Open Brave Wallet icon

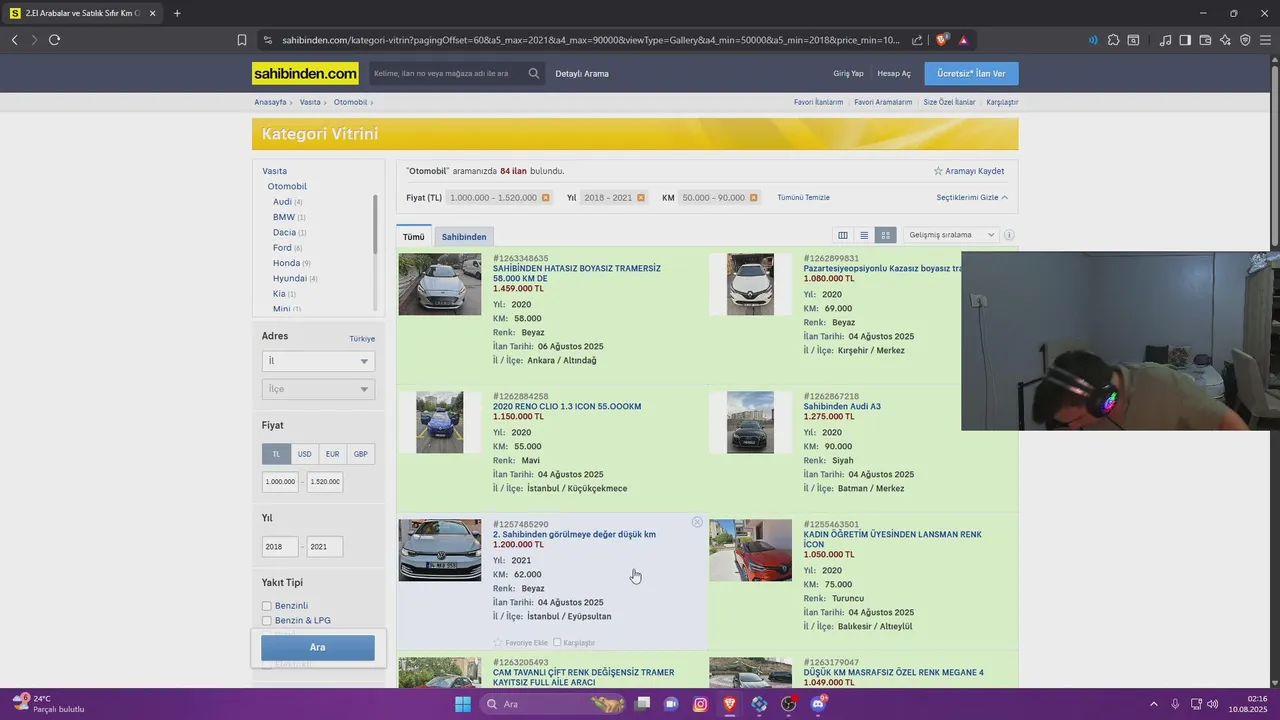[1205, 40]
